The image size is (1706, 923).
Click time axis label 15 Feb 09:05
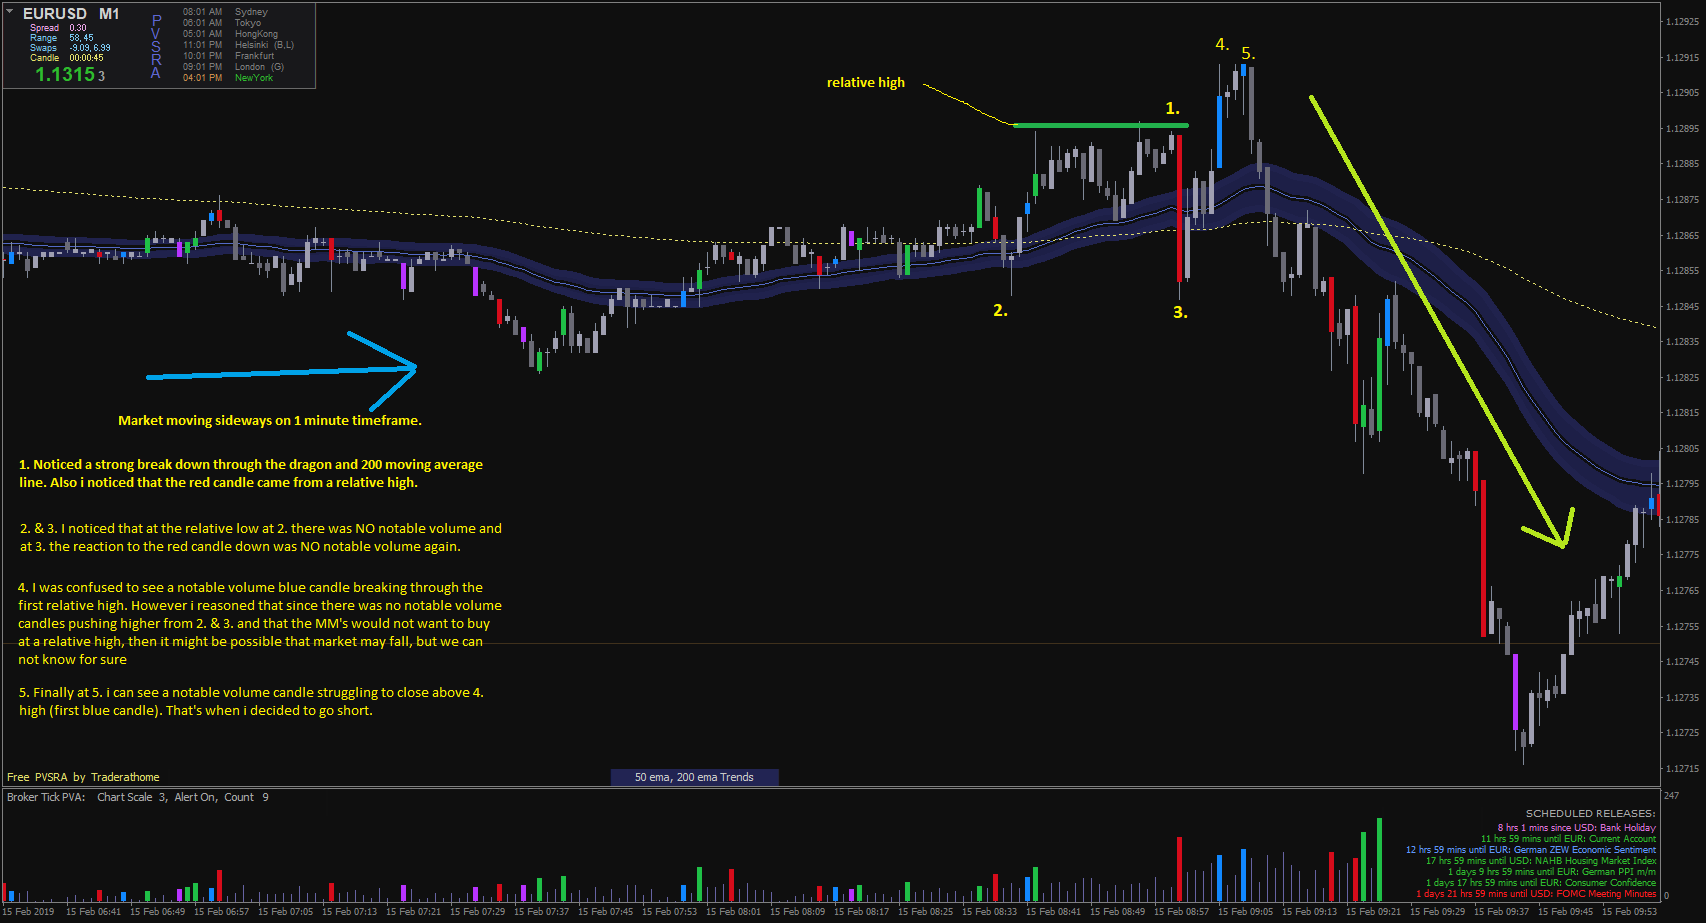[1245, 912]
